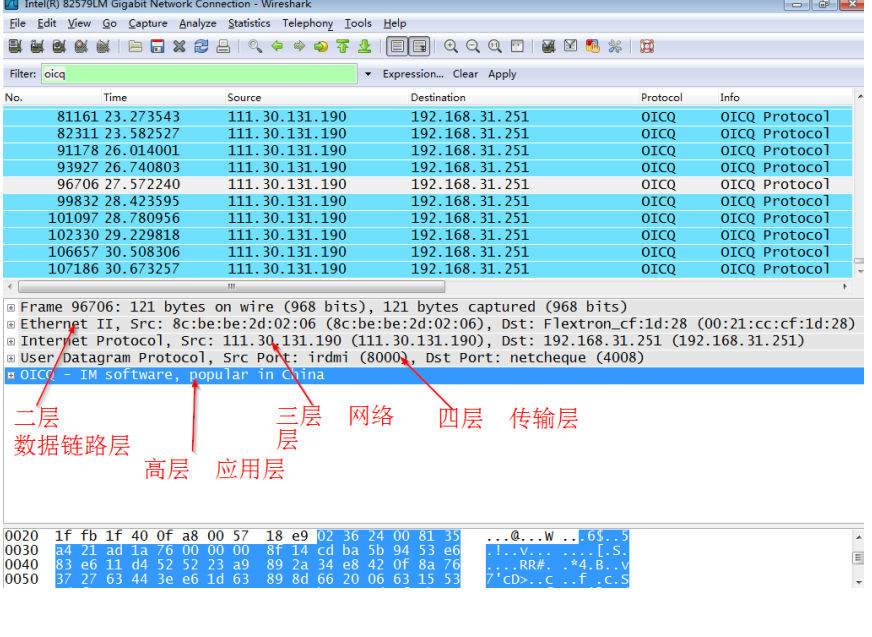
Task: Open coloring rules icon
Action: pyautogui.click(x=593, y=46)
